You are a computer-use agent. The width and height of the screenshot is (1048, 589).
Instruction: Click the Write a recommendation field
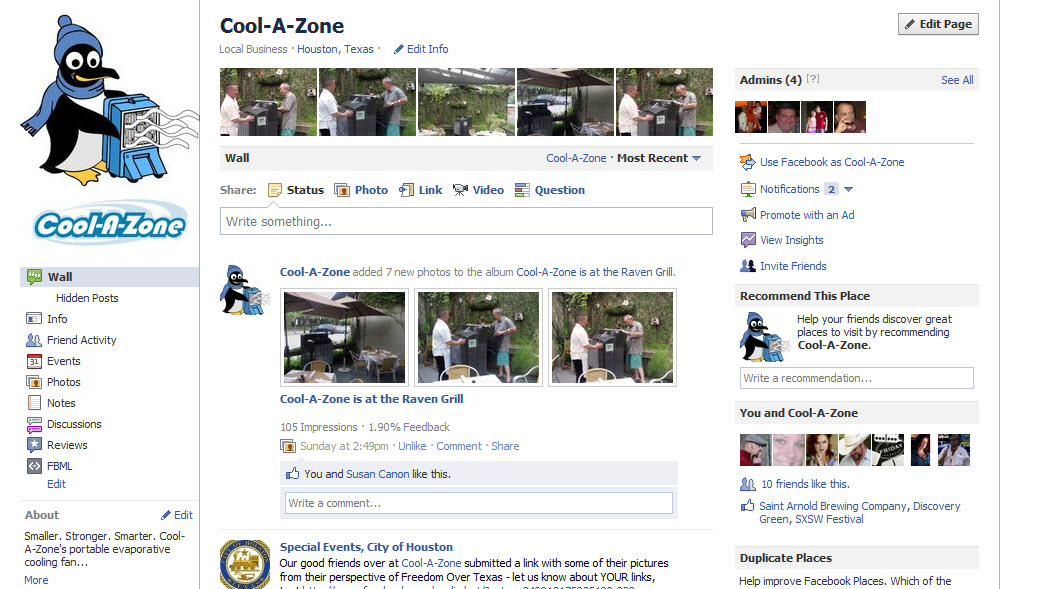point(856,378)
